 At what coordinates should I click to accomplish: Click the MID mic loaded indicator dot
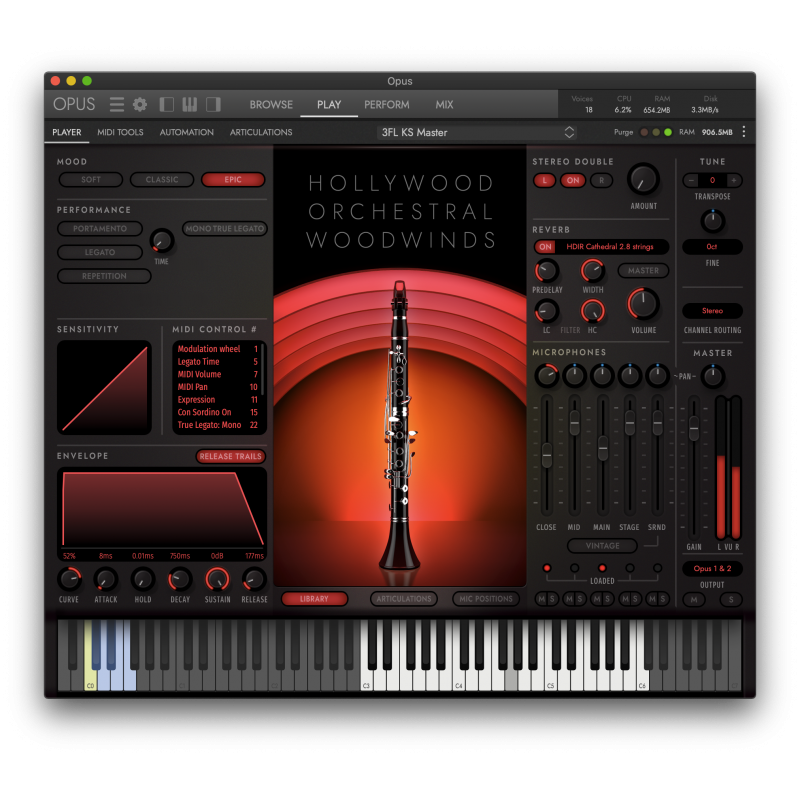pyautogui.click(x=574, y=568)
